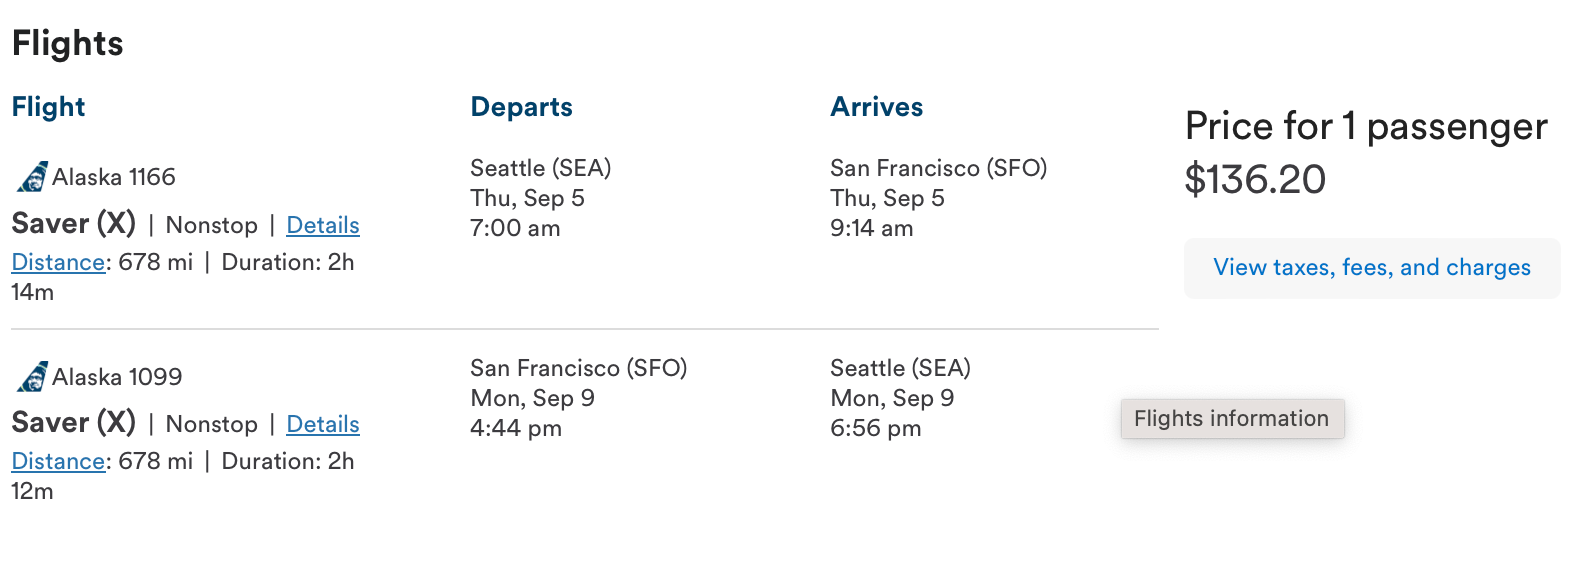The height and width of the screenshot is (588, 1580).
Task: Open Details for Alaska 1166 flight
Action: (x=322, y=225)
